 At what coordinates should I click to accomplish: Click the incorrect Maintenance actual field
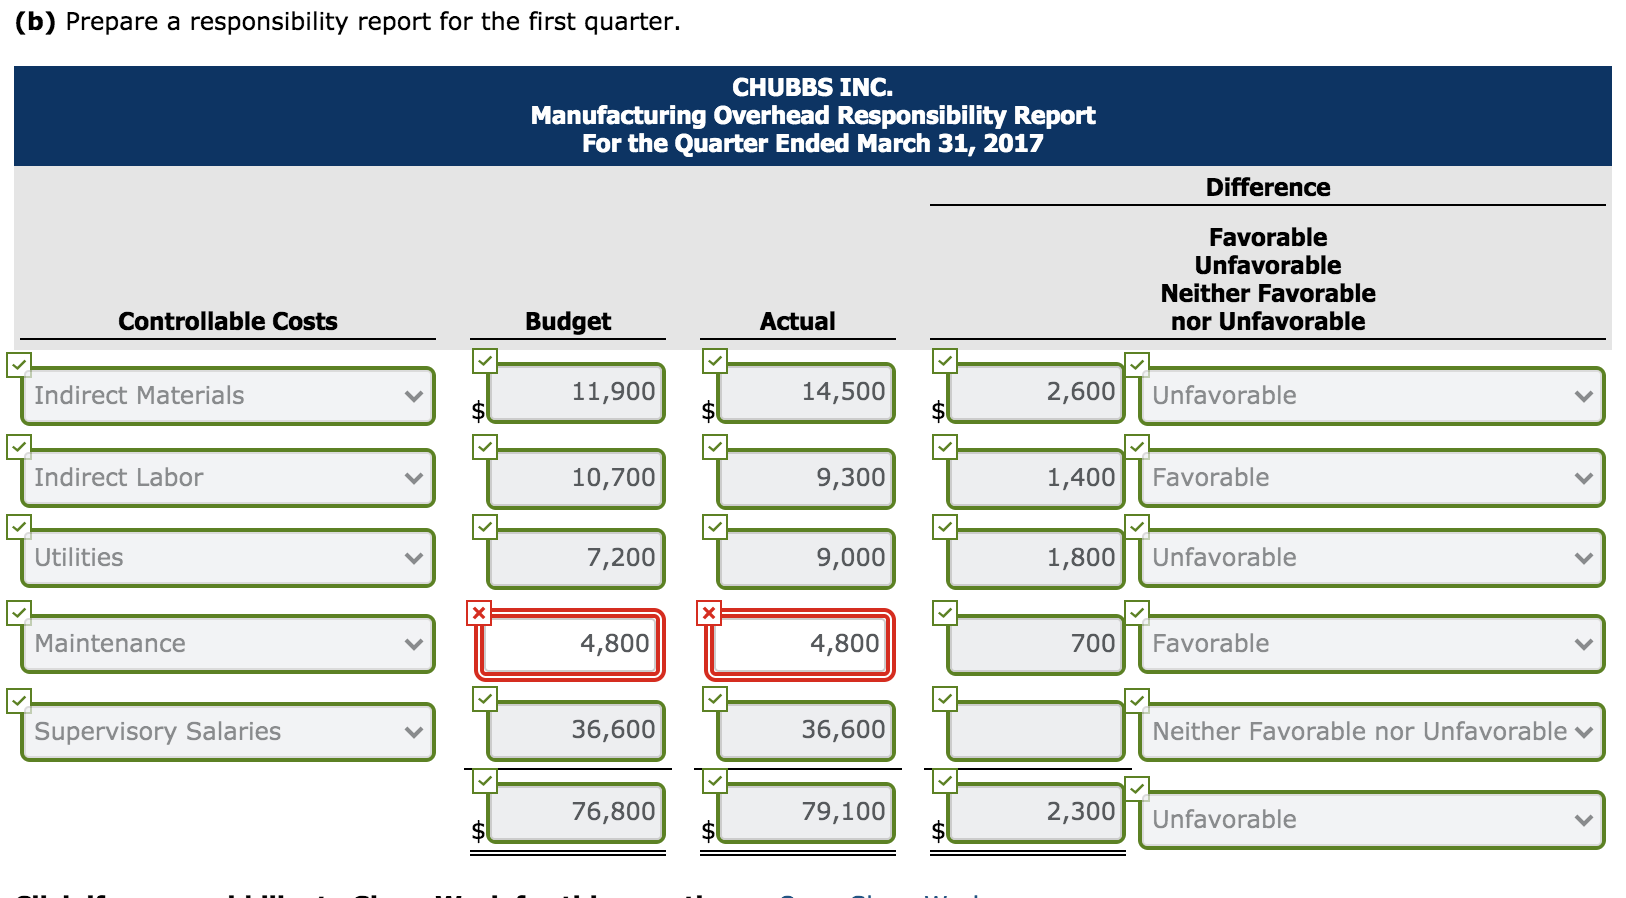click(x=800, y=645)
